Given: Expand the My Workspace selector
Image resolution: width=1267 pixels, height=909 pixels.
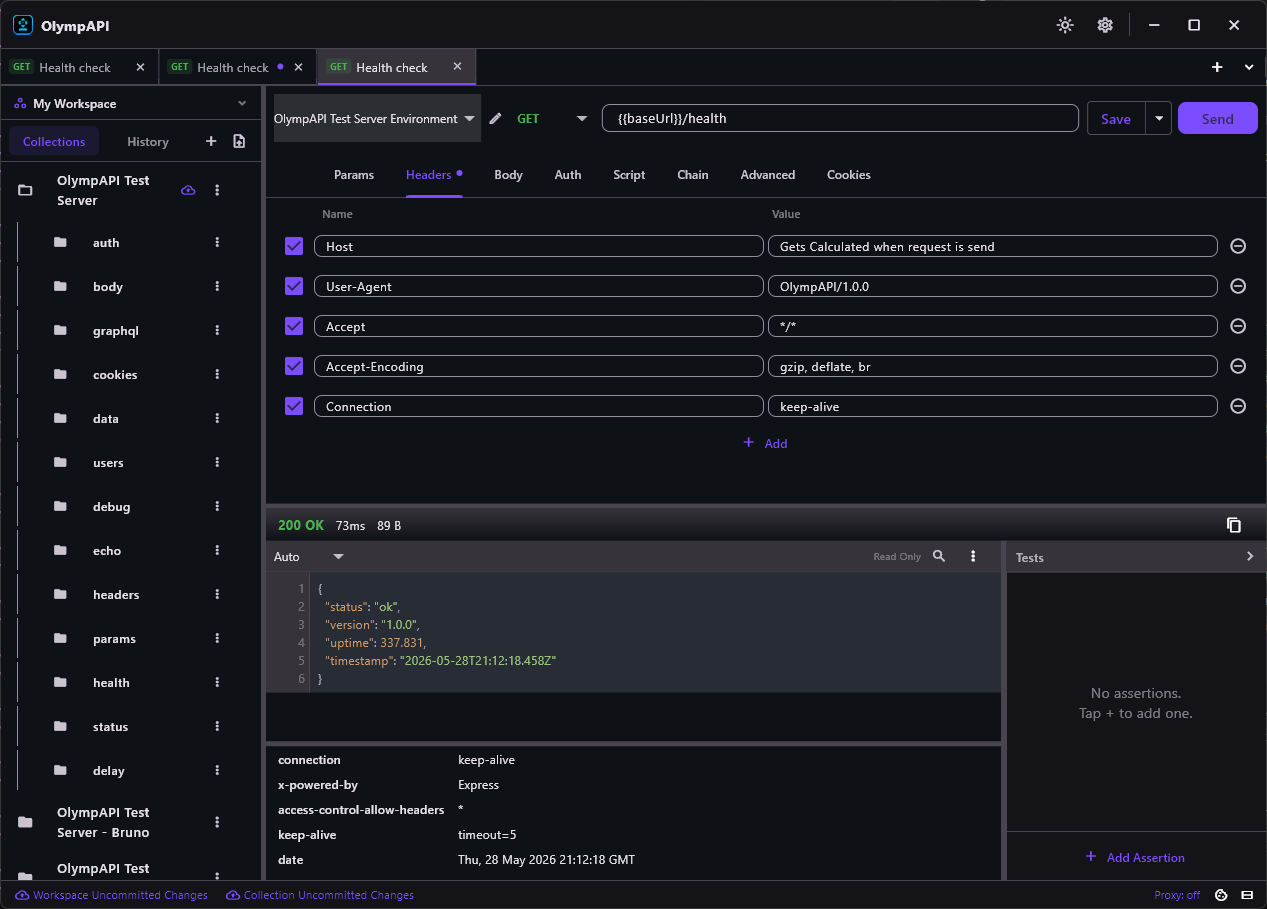Looking at the screenshot, I should point(130,103).
